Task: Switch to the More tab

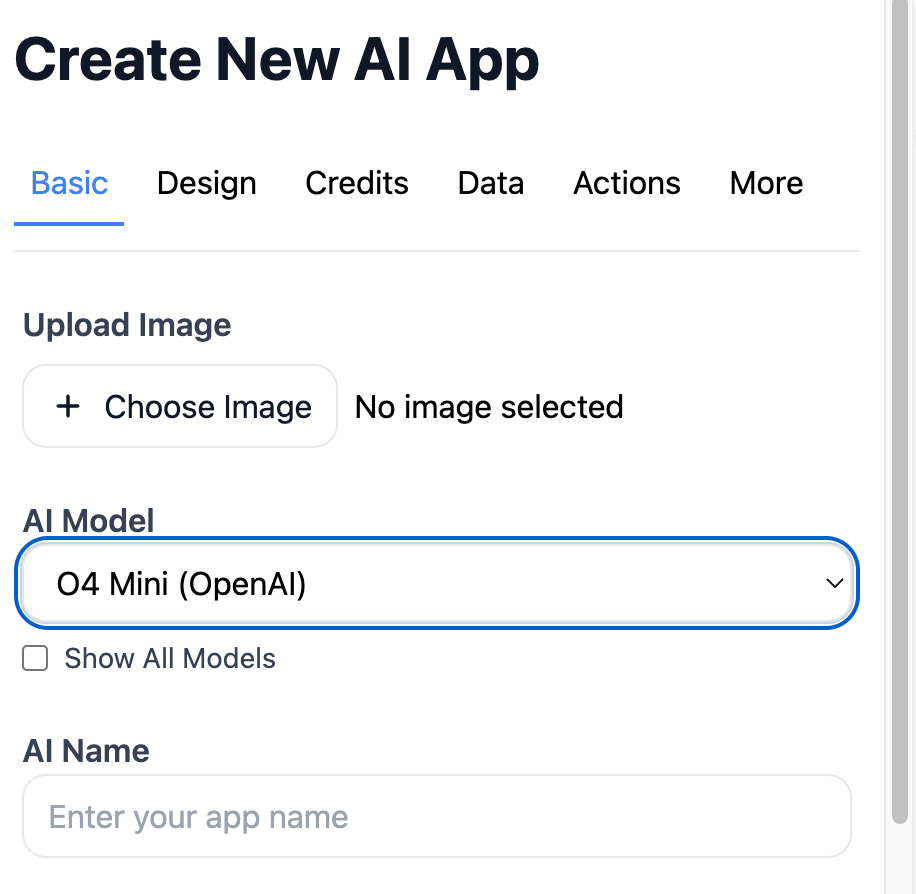Action: [x=766, y=183]
